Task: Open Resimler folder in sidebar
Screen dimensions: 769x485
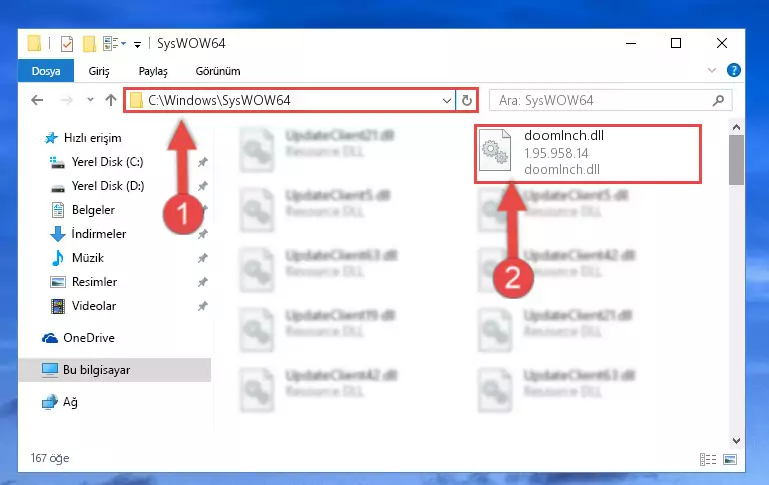Action: [94, 282]
